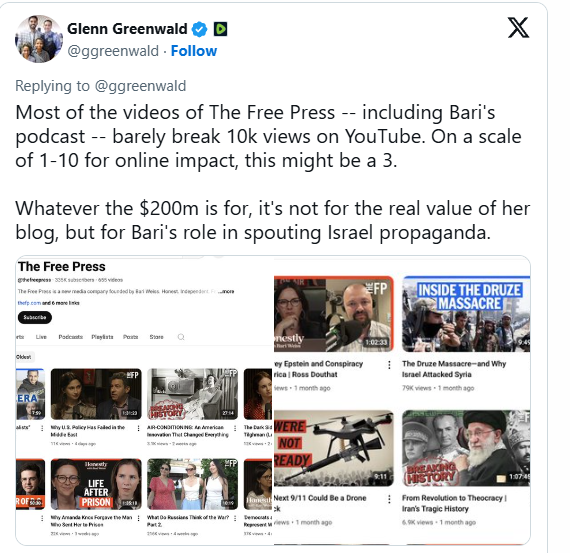Screen dimensions: 570x553
Task: Open the Life After Prison video thumbnail
Action: tap(96, 484)
